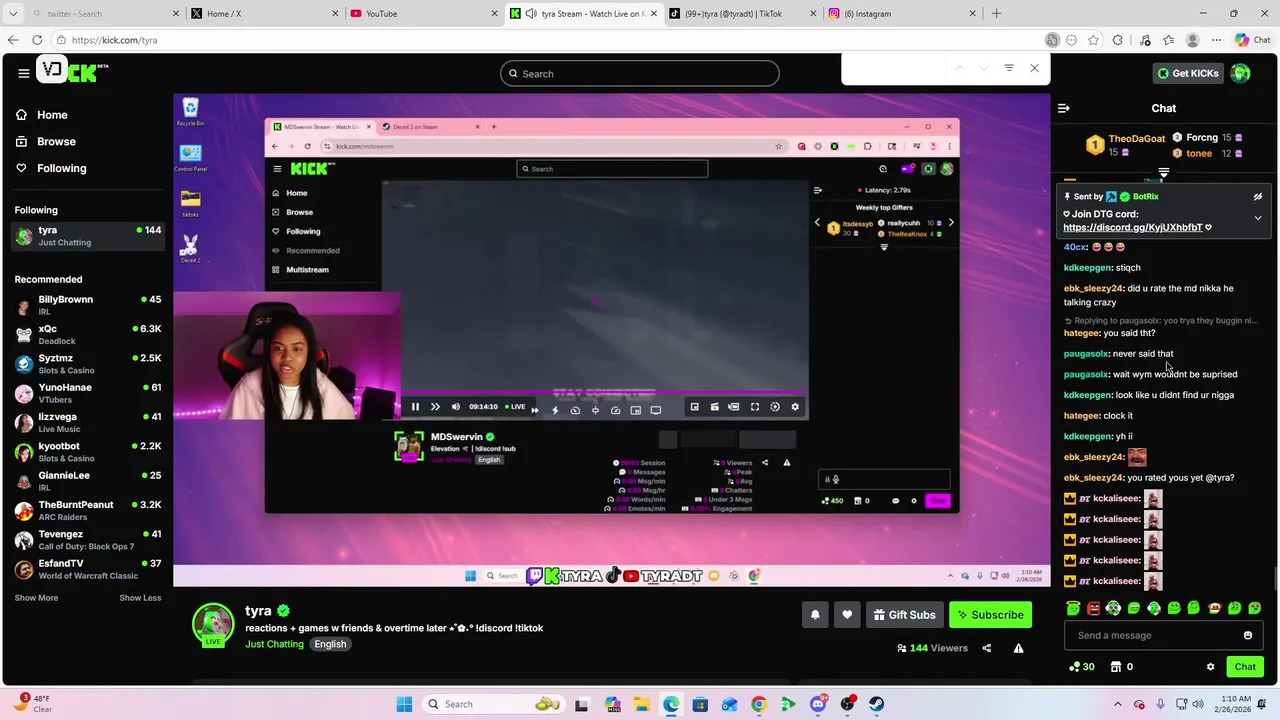Screen dimensions: 1280x720
Task: Open the Edge profile icon
Action: [1192, 40]
